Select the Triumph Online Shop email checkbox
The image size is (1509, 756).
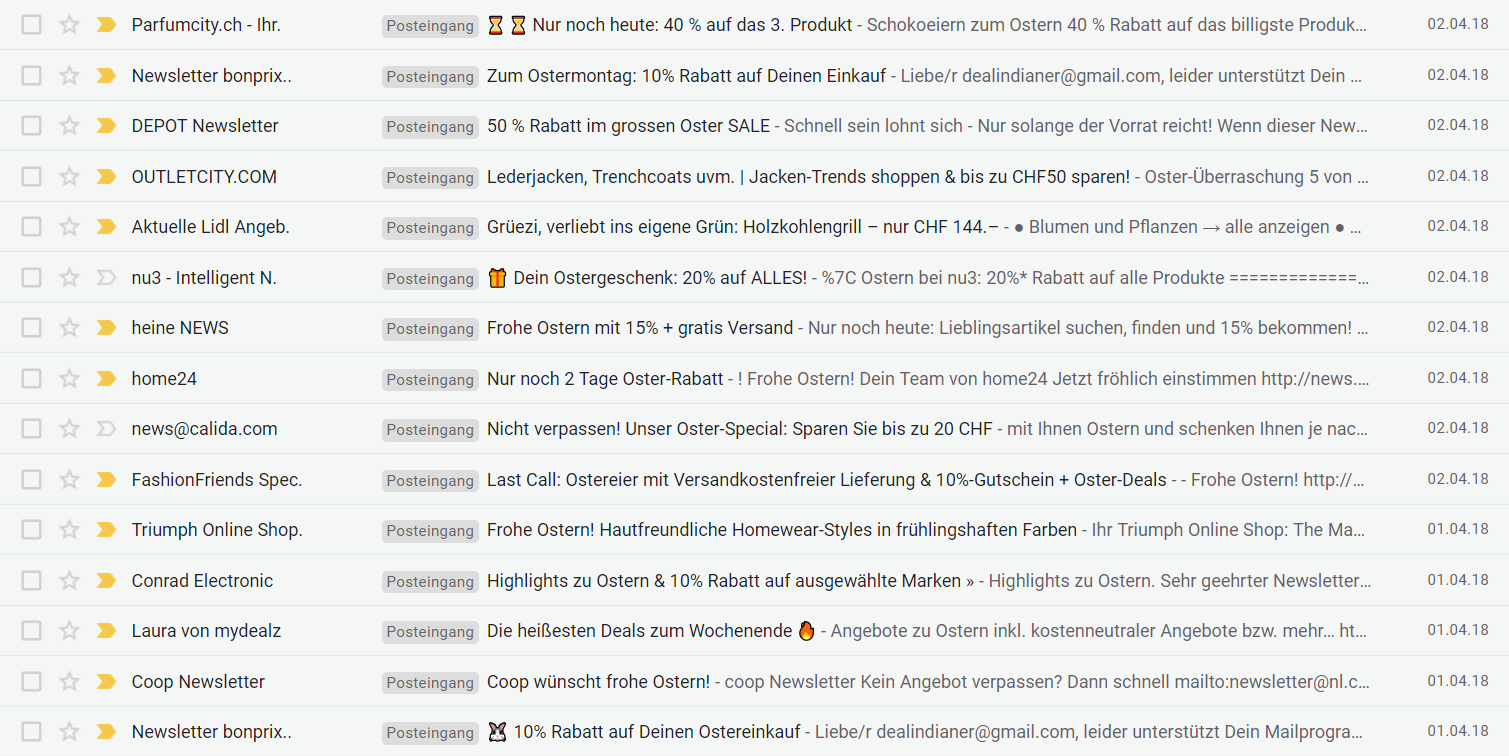32,530
